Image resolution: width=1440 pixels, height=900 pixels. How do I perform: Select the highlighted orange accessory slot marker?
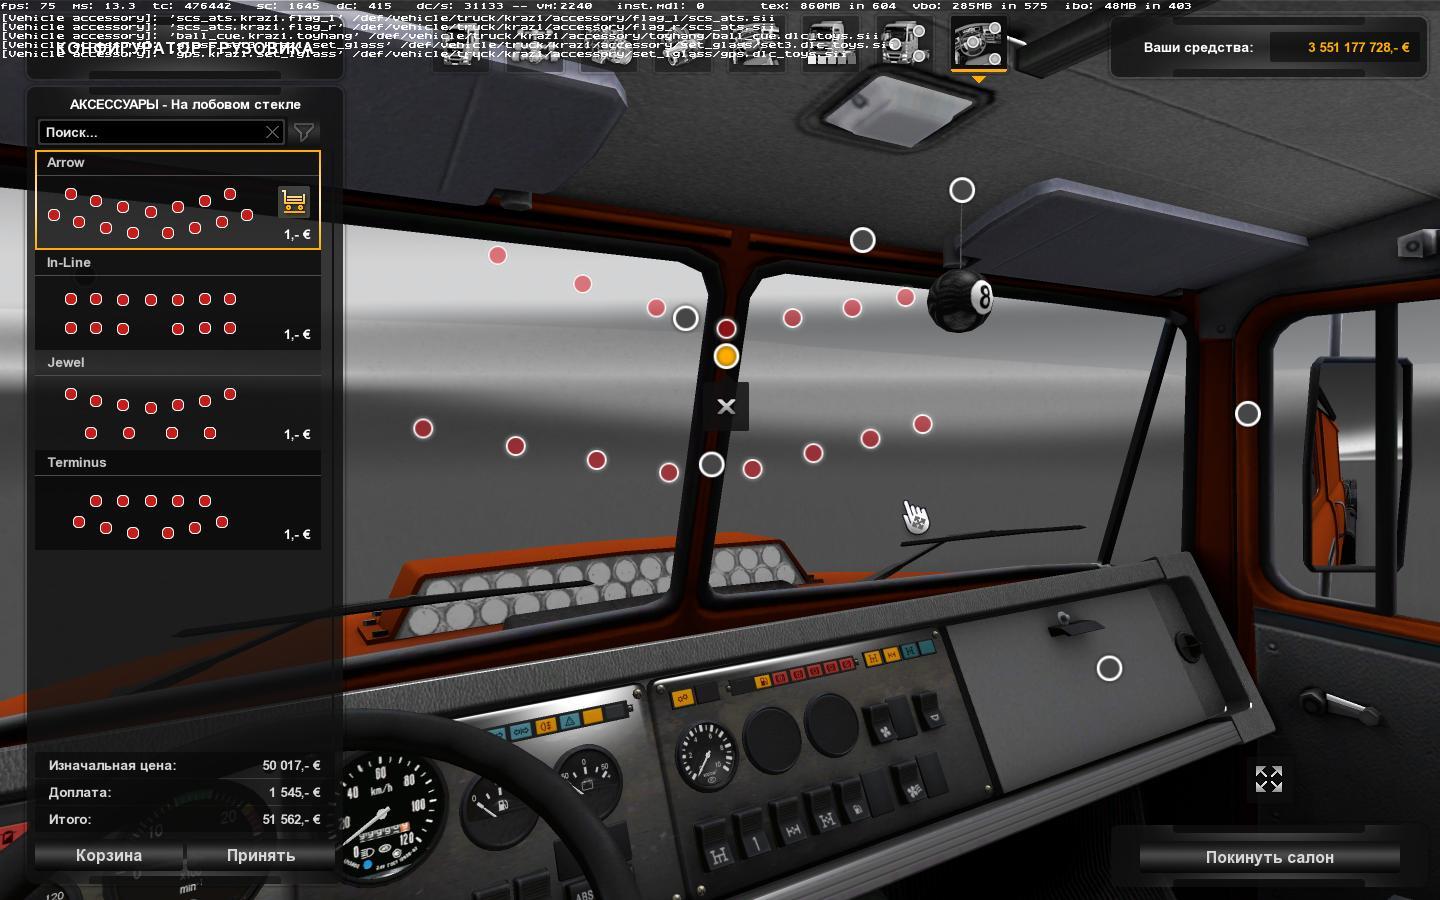726,356
